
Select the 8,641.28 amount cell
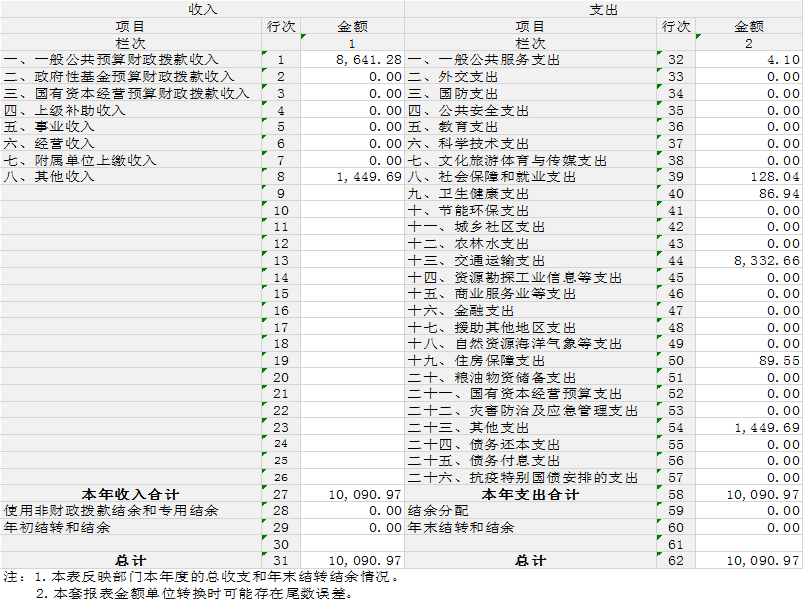pyautogui.click(x=352, y=60)
